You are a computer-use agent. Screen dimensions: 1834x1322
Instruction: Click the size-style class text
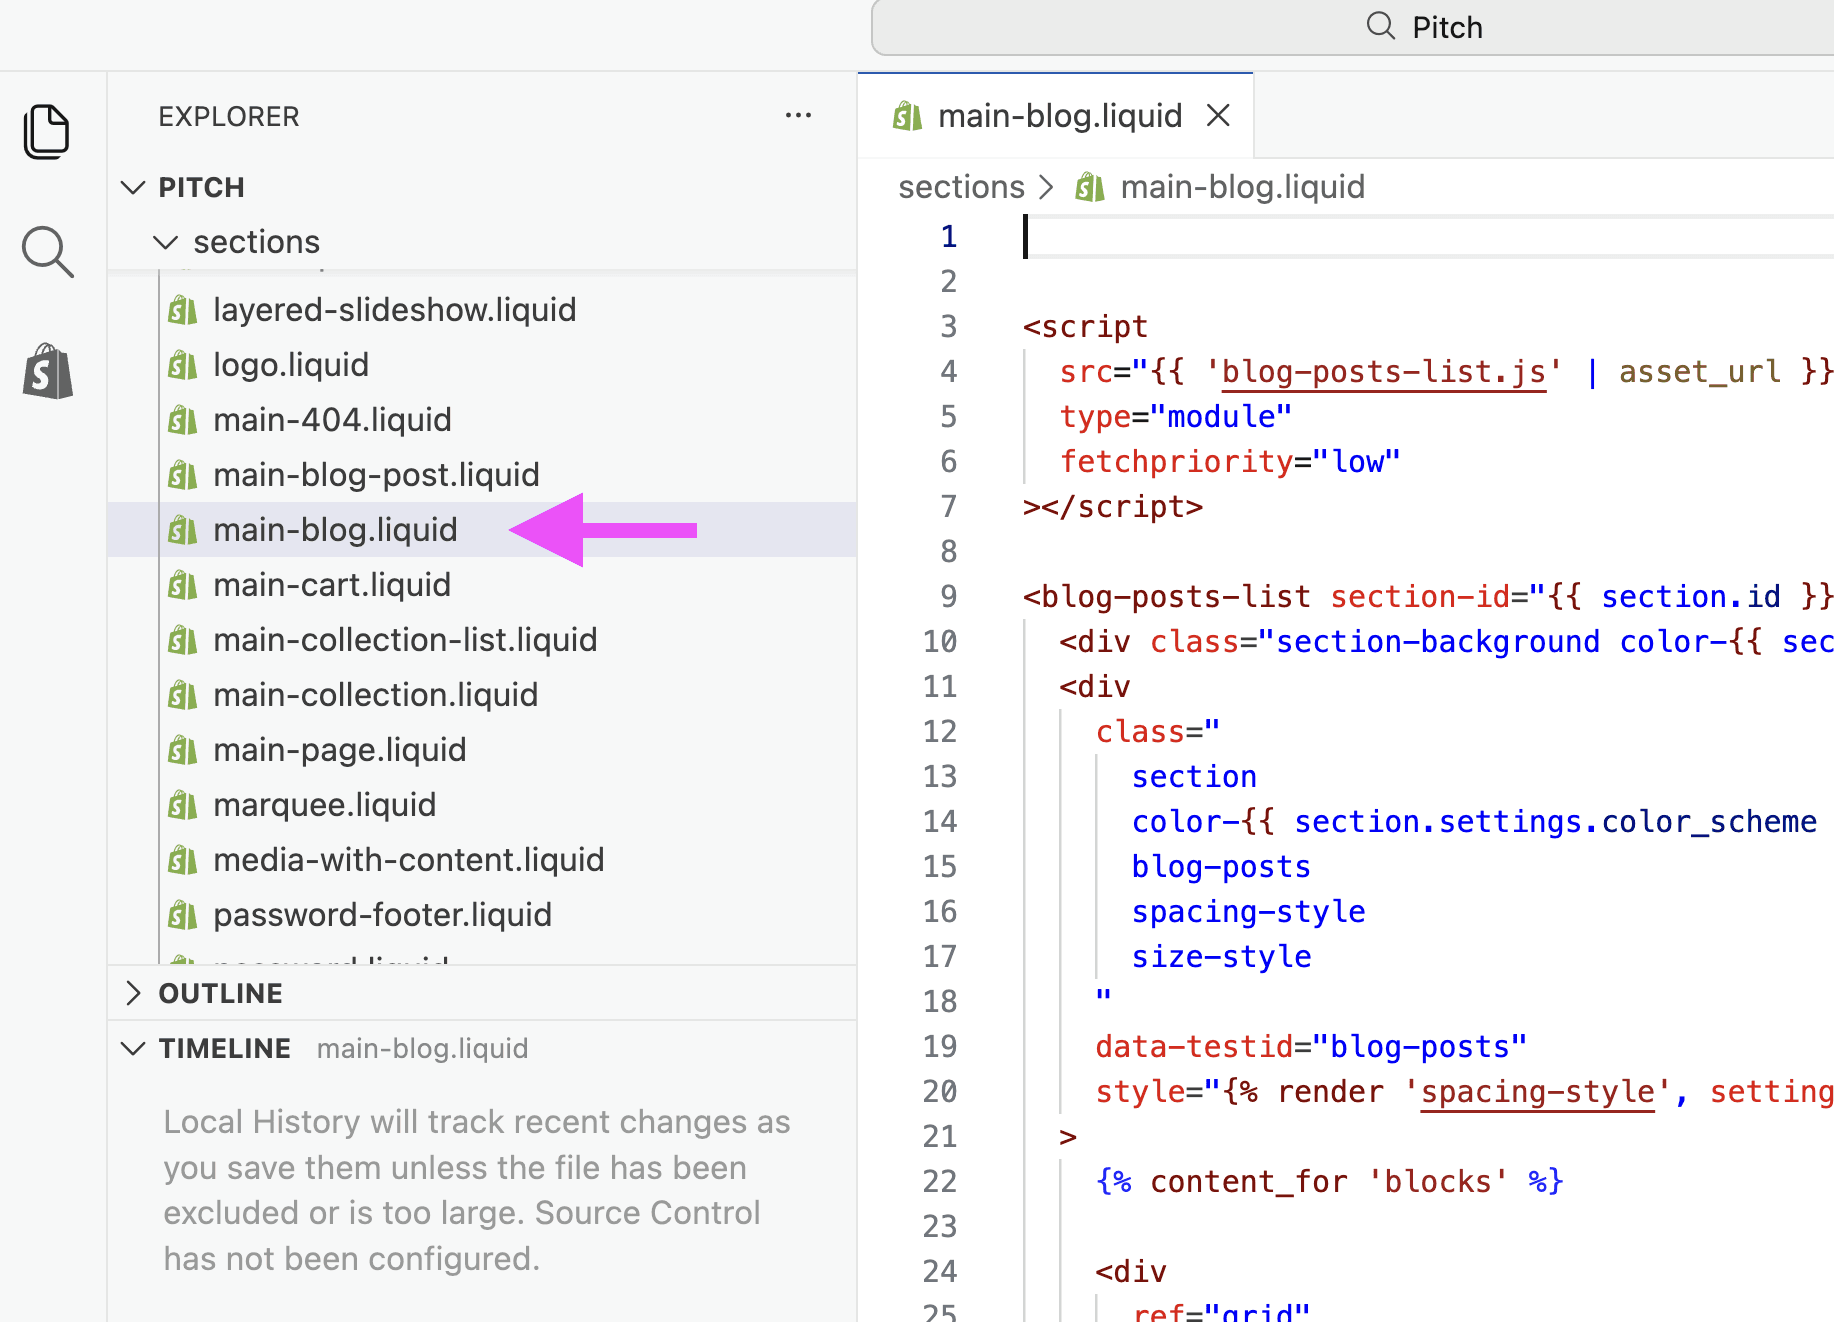[x=1221, y=957]
